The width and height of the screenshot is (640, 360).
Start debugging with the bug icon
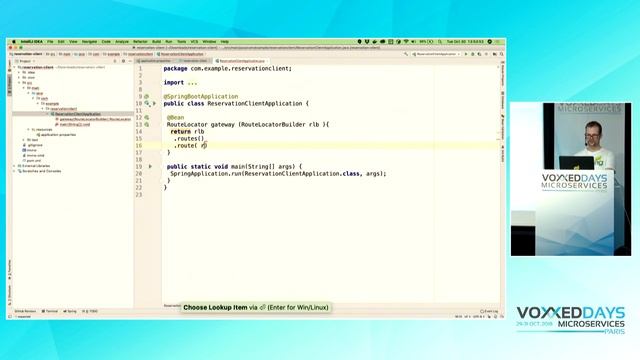(473, 54)
